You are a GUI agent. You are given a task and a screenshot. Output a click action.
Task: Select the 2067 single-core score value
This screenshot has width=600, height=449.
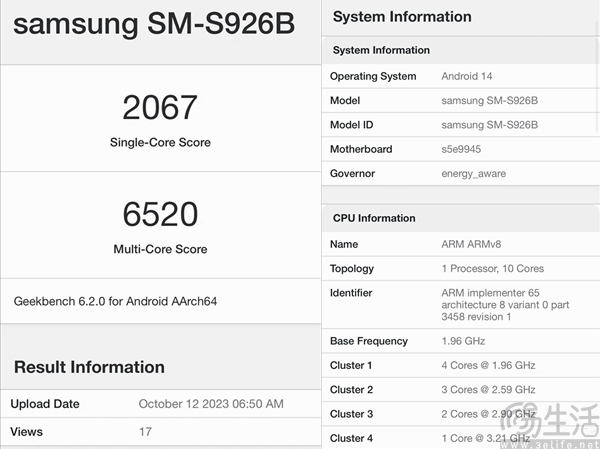click(x=160, y=107)
